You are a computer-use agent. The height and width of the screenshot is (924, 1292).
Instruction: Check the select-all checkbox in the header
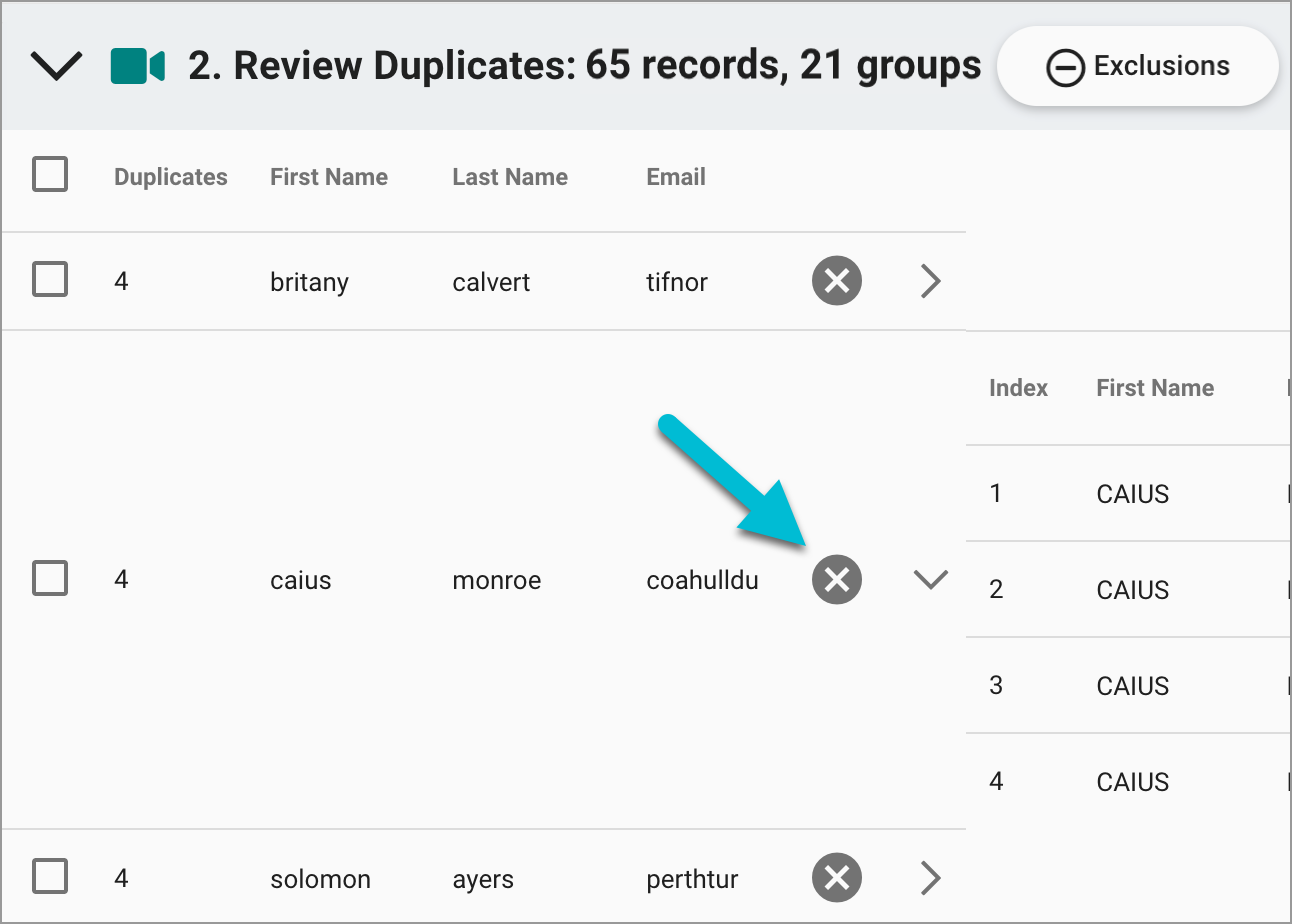click(x=50, y=173)
